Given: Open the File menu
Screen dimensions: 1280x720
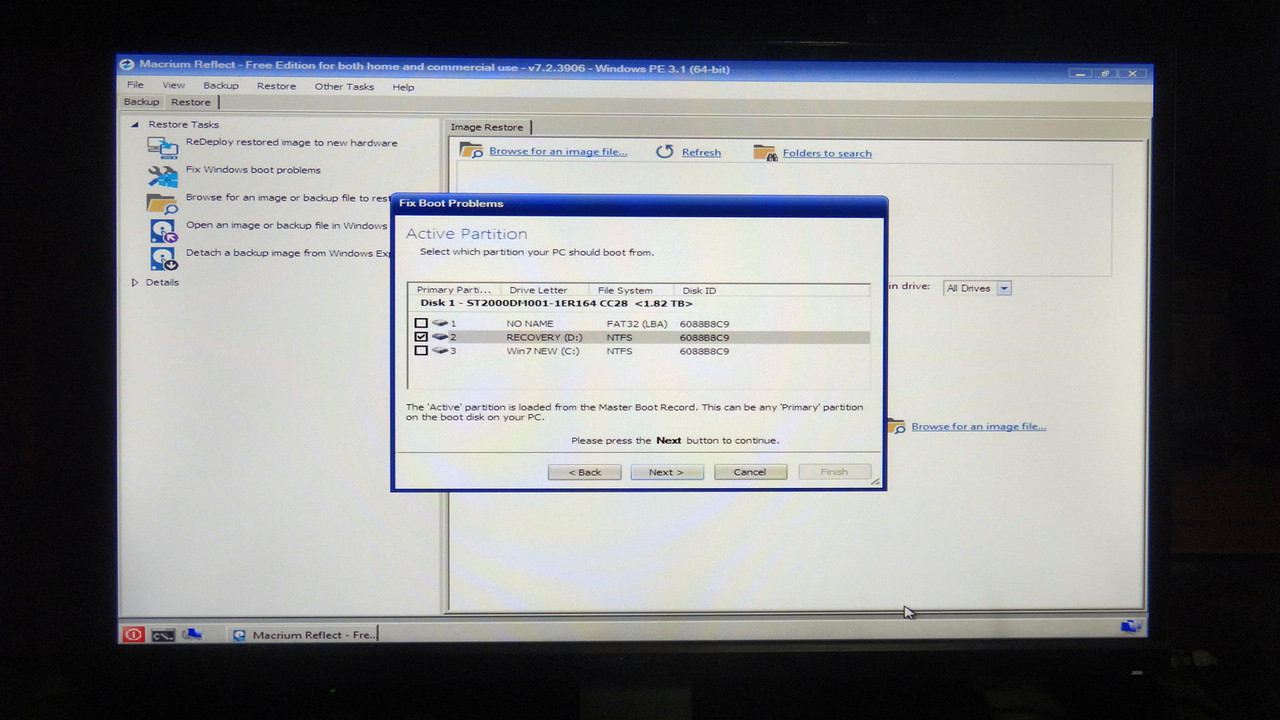Looking at the screenshot, I should click(135, 86).
